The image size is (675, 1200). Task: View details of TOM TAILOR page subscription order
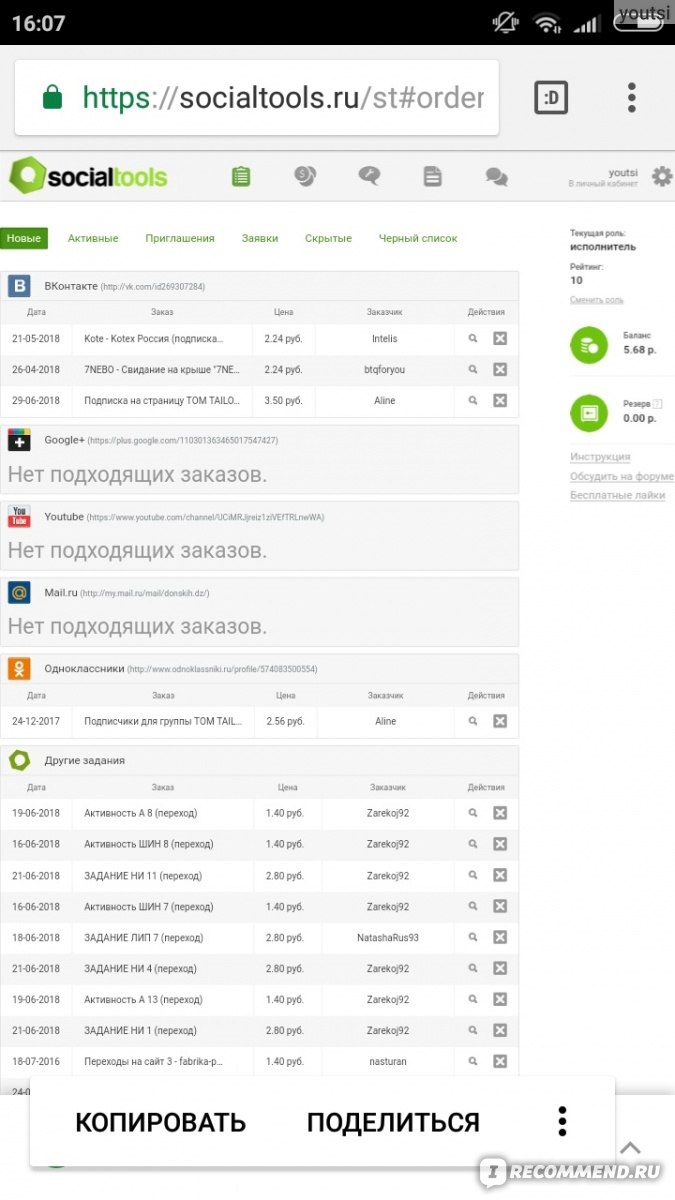pyautogui.click(x=473, y=401)
